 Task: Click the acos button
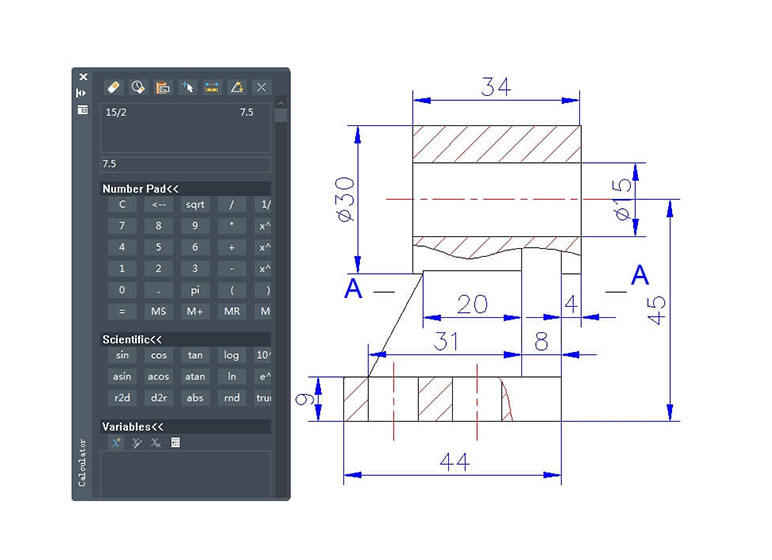point(159,377)
